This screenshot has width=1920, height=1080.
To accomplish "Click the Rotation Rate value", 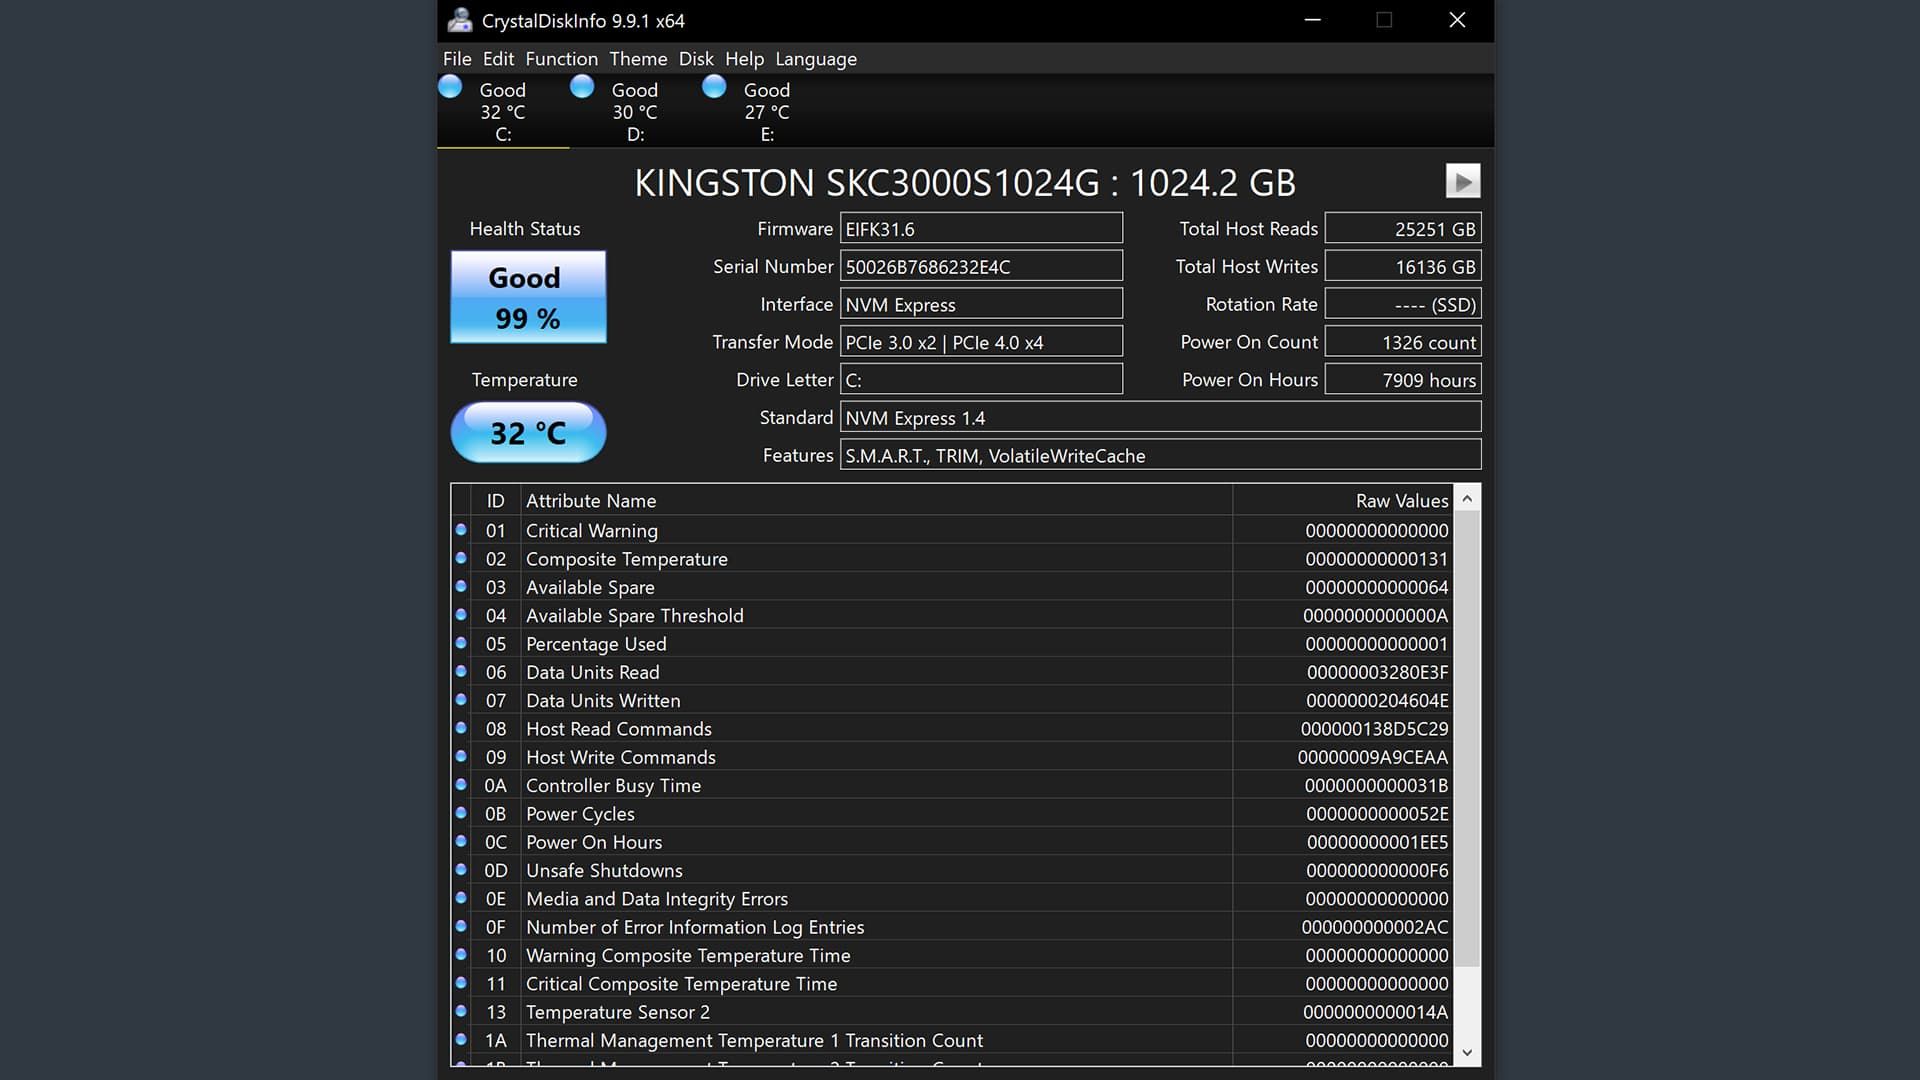I will pos(1403,304).
